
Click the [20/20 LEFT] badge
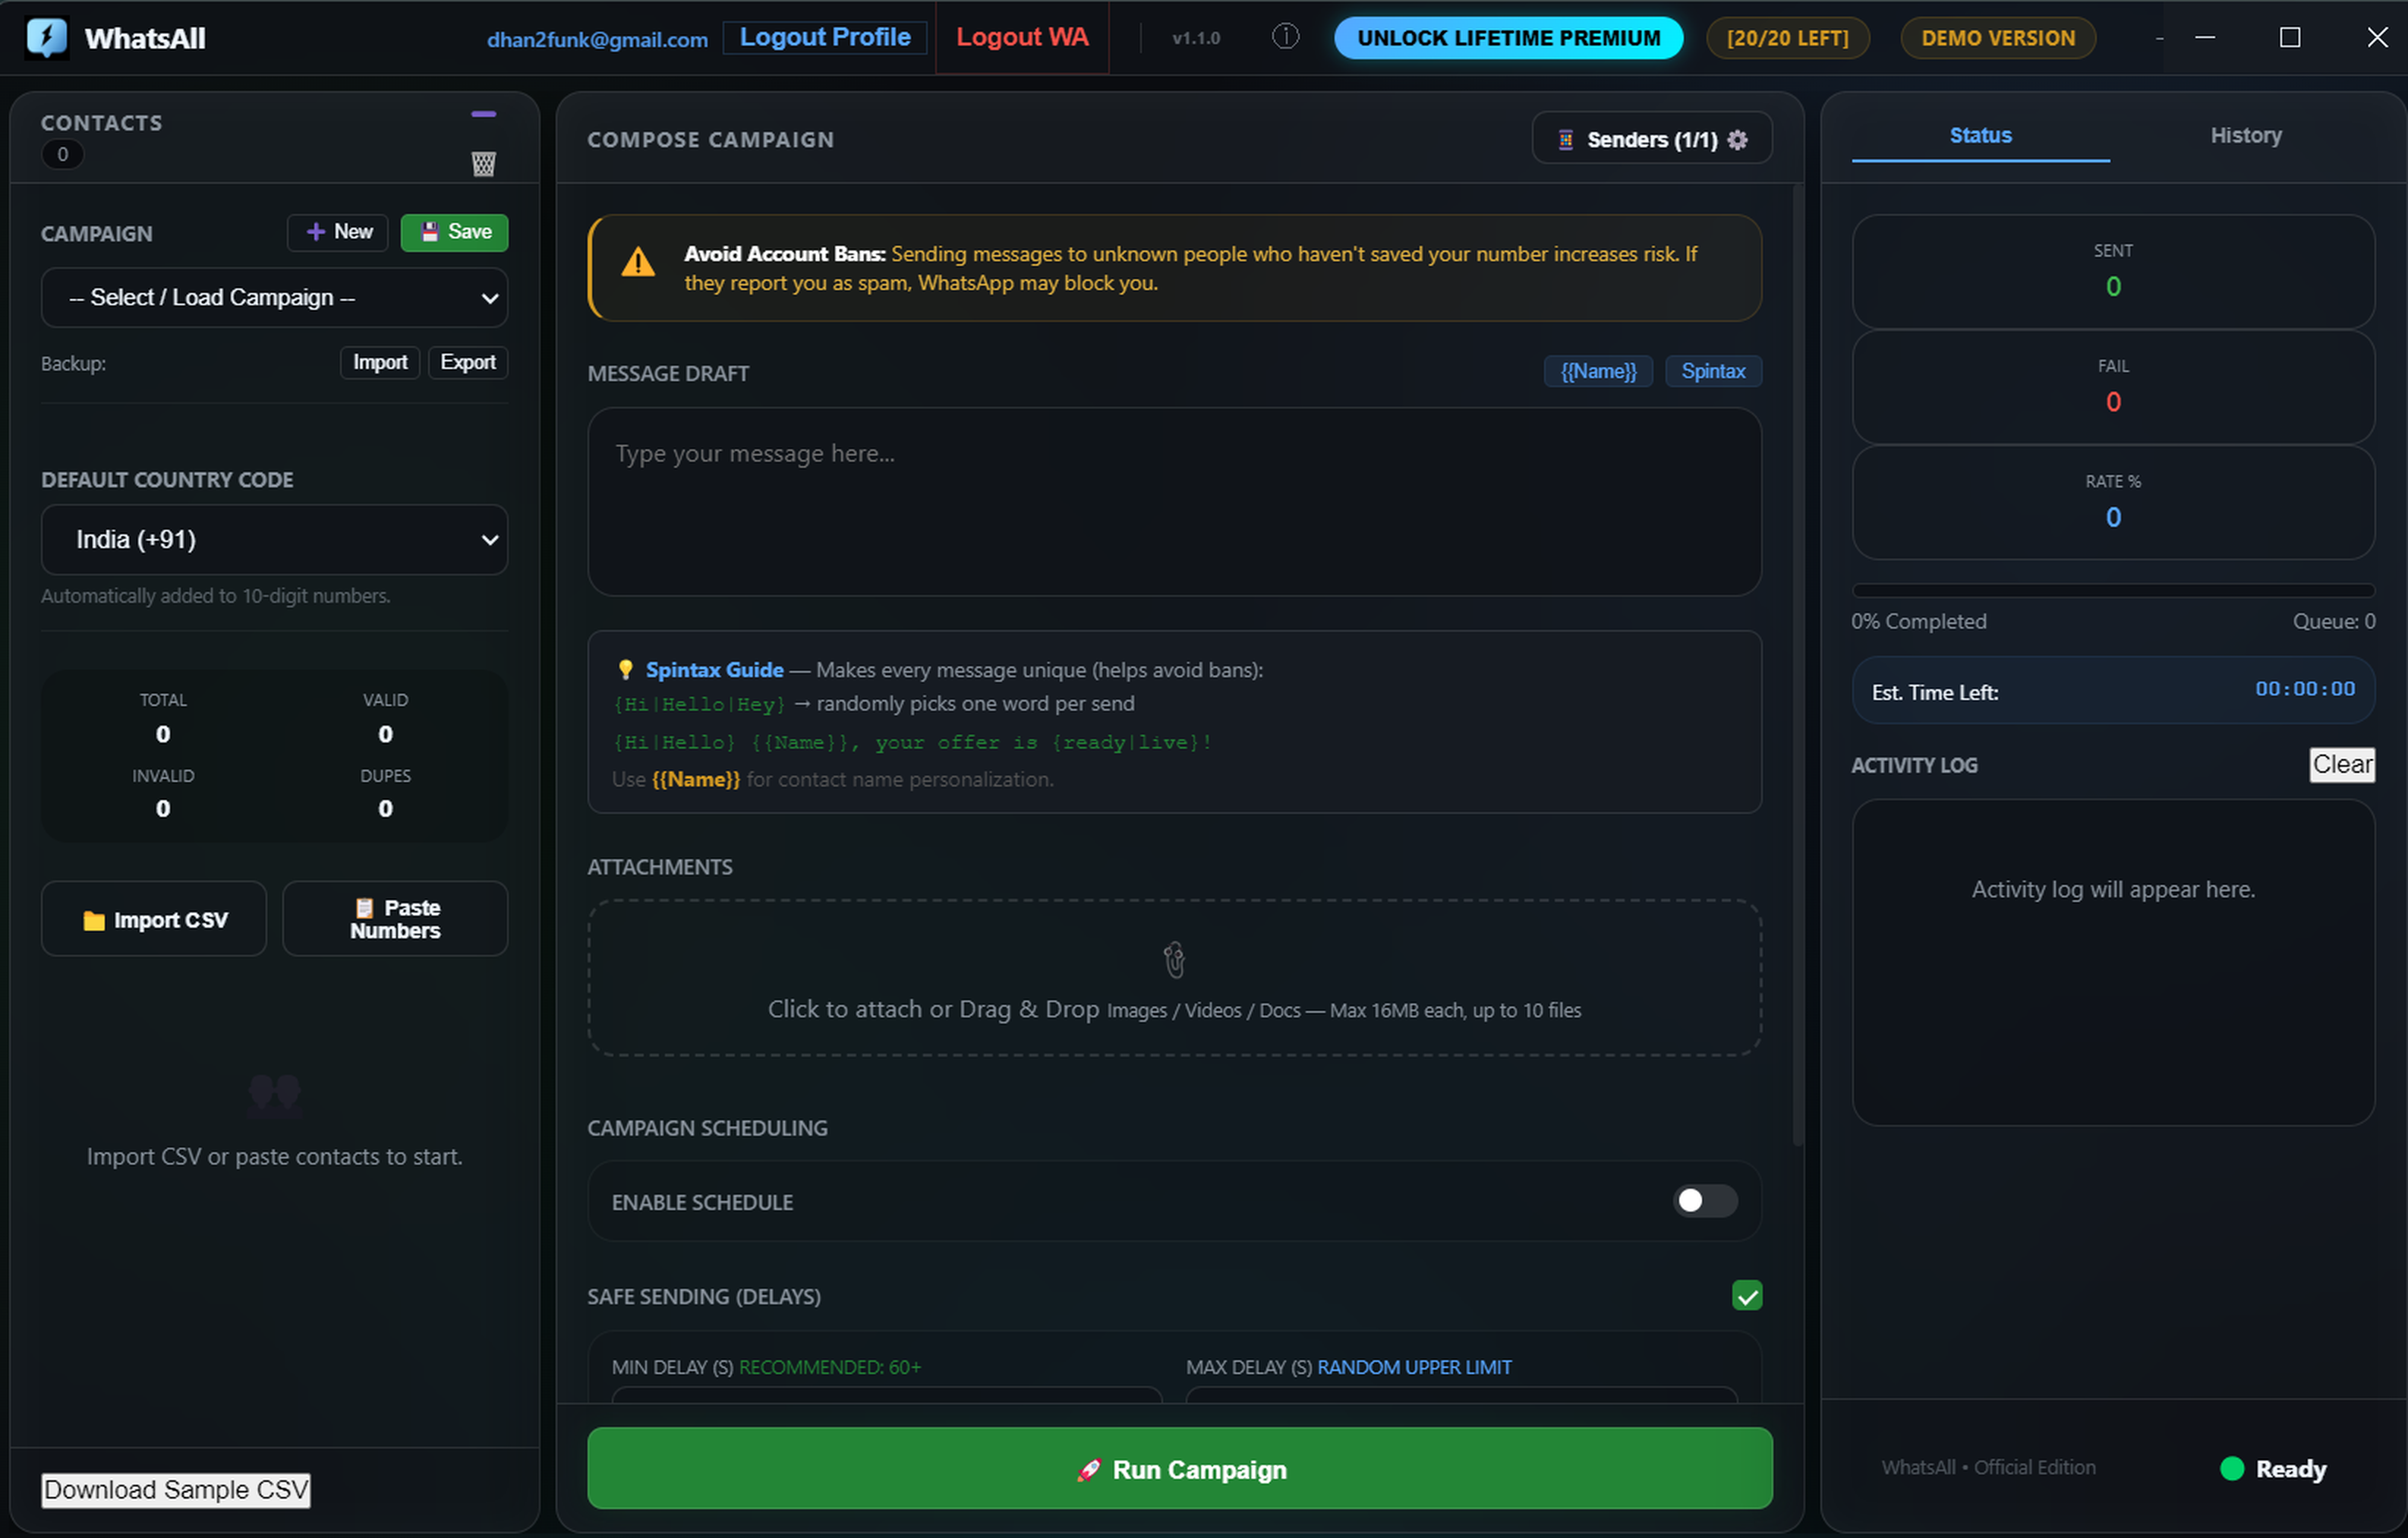(x=1787, y=38)
